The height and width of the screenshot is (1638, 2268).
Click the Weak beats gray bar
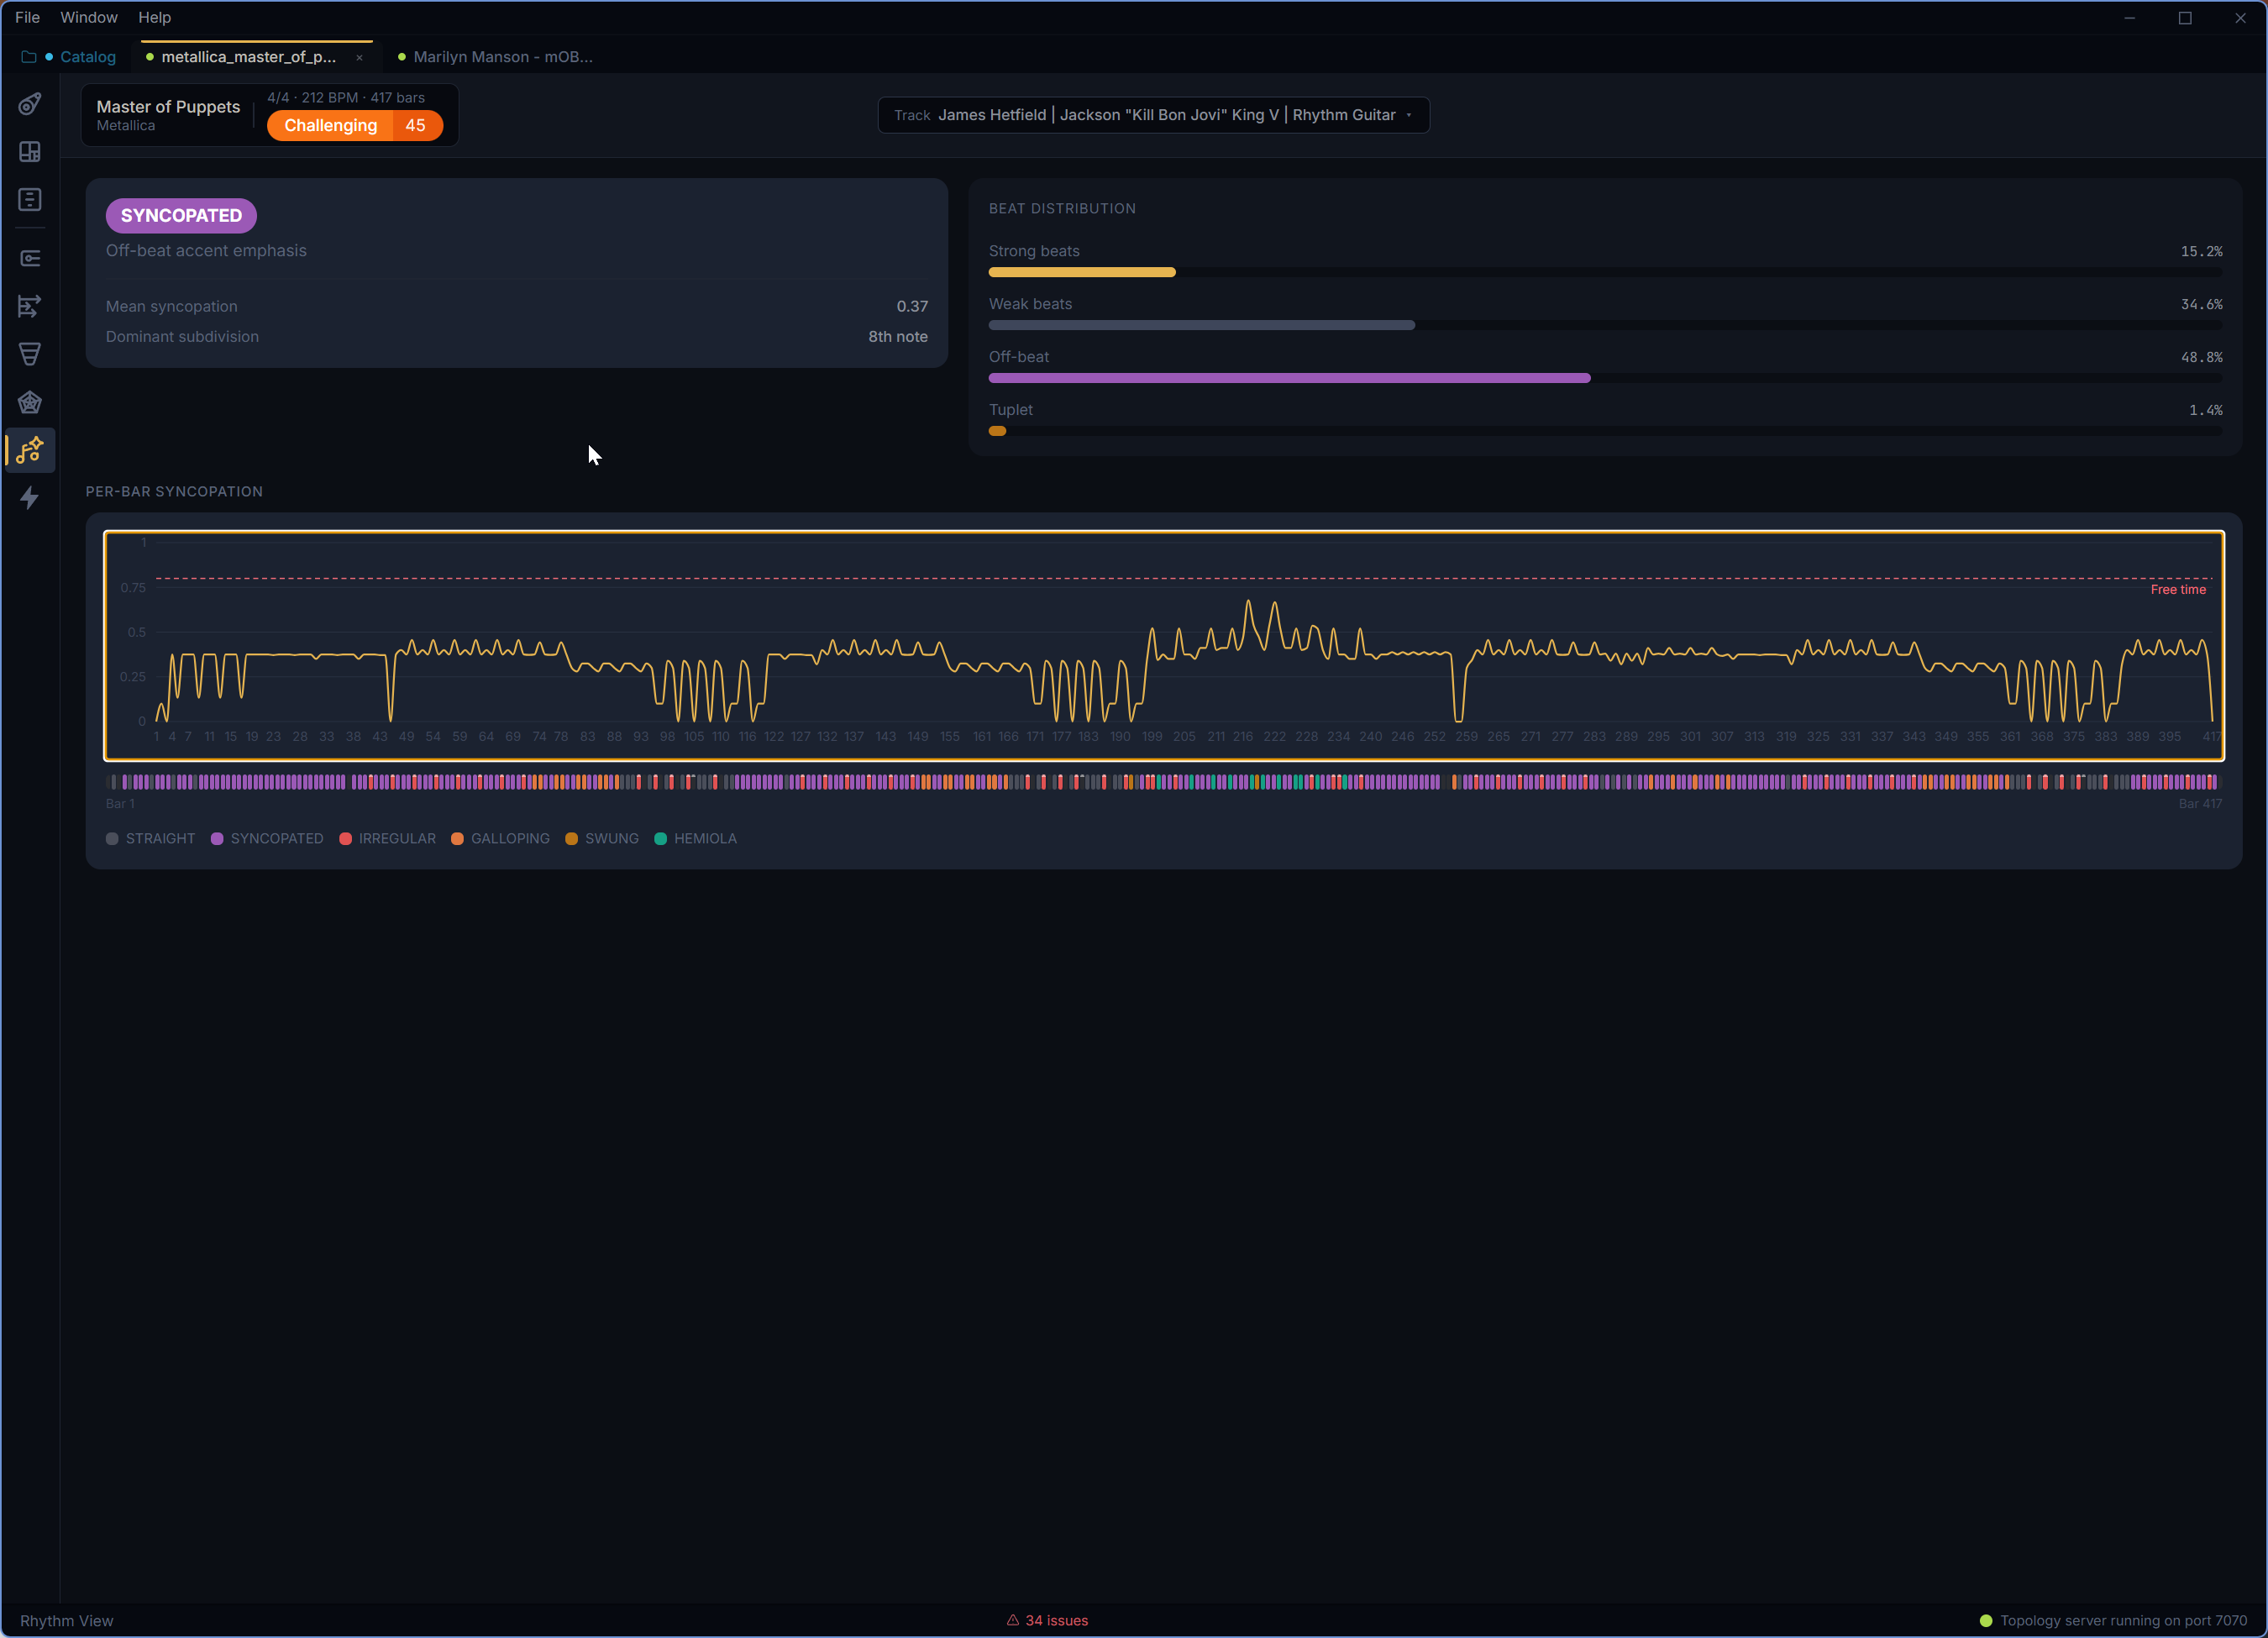[1201, 325]
